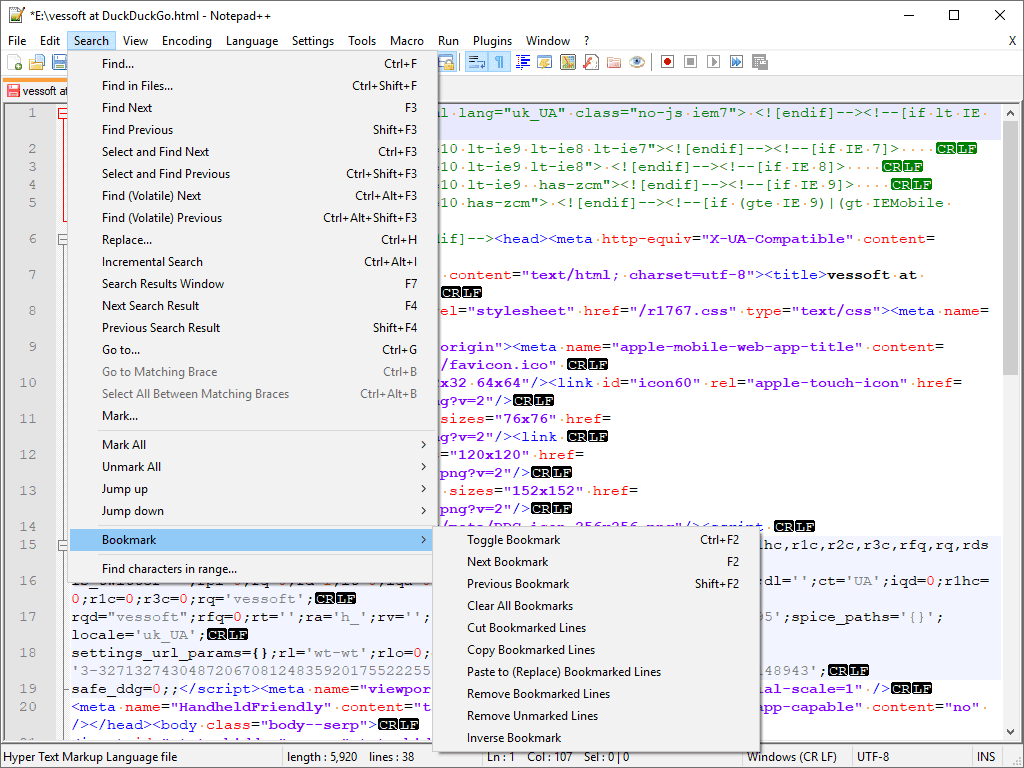The image size is (1024, 768).
Task: Choose Find... from Search menu
Action: [250, 64]
